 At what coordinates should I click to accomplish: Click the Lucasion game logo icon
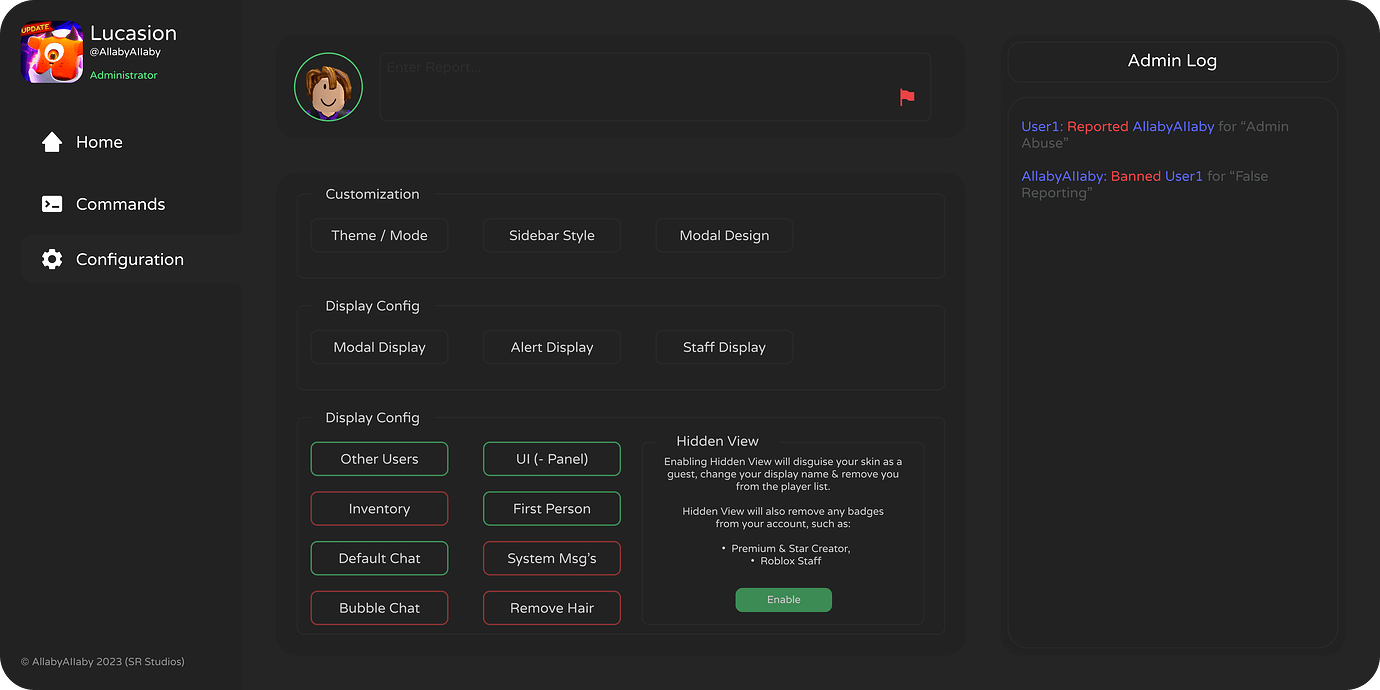click(52, 52)
